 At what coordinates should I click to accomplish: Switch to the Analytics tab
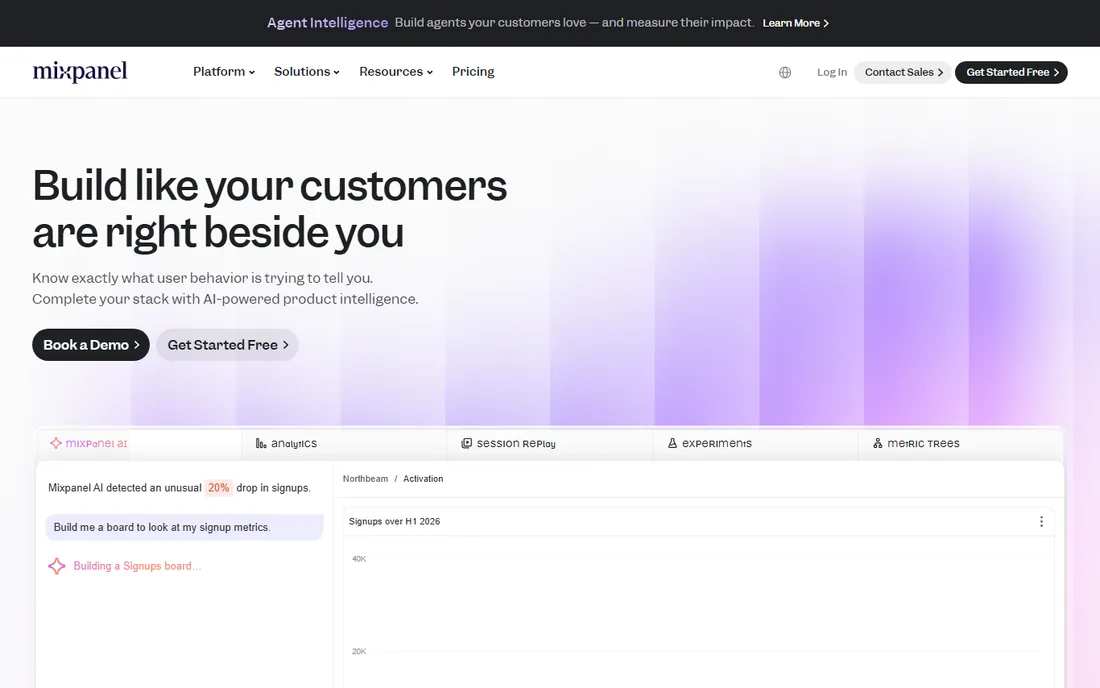pos(344,443)
